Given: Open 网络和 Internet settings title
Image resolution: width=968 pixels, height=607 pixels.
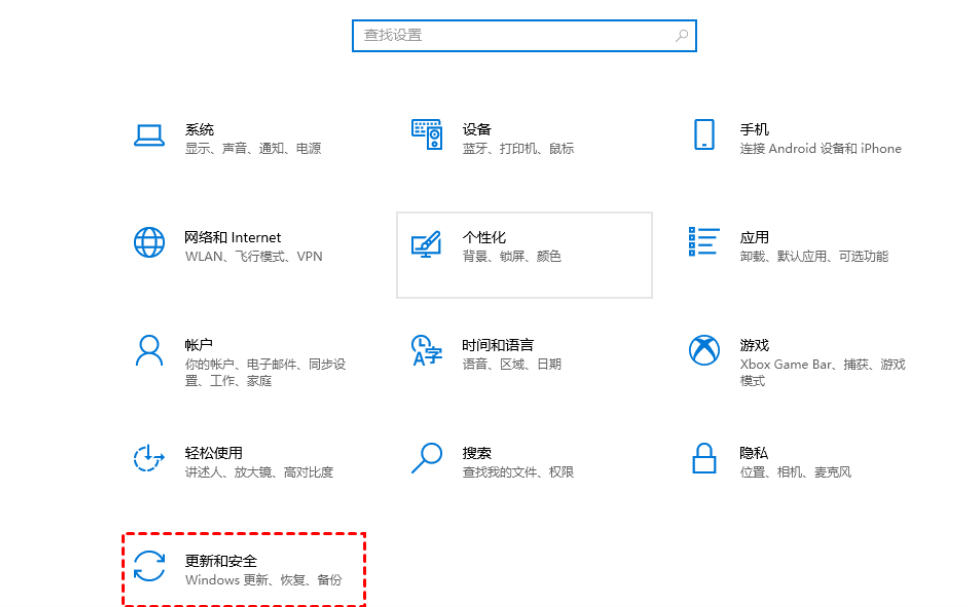Looking at the screenshot, I should [233, 237].
